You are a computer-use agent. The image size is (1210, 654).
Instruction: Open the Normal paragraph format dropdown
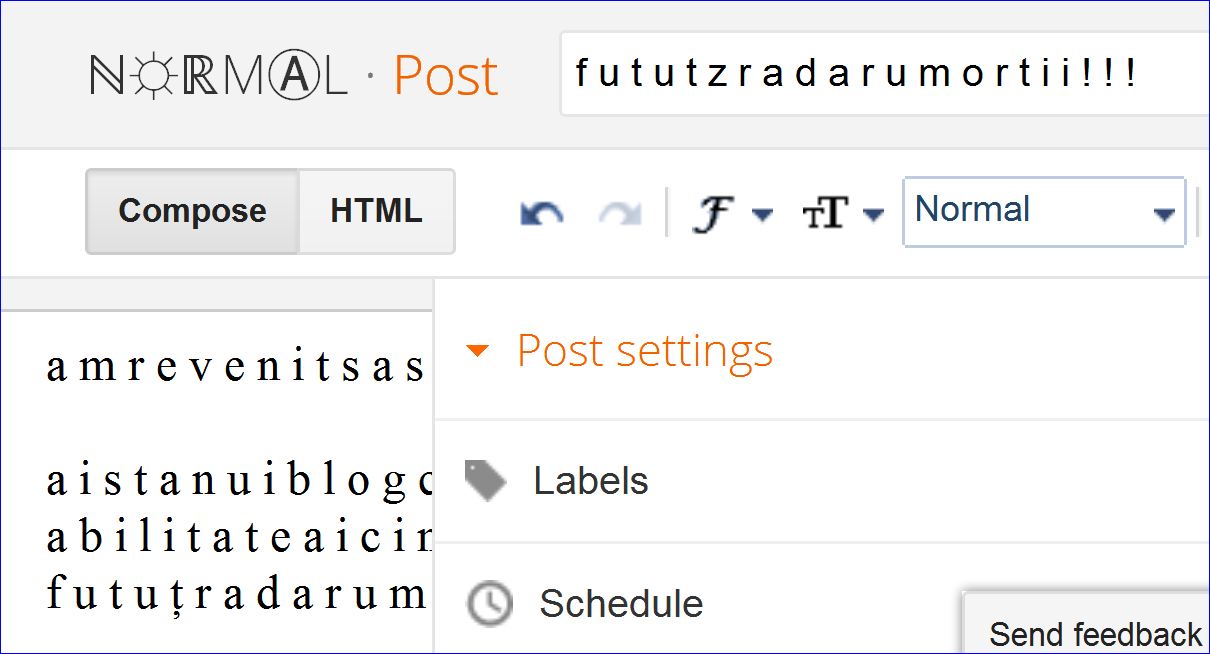point(1044,211)
